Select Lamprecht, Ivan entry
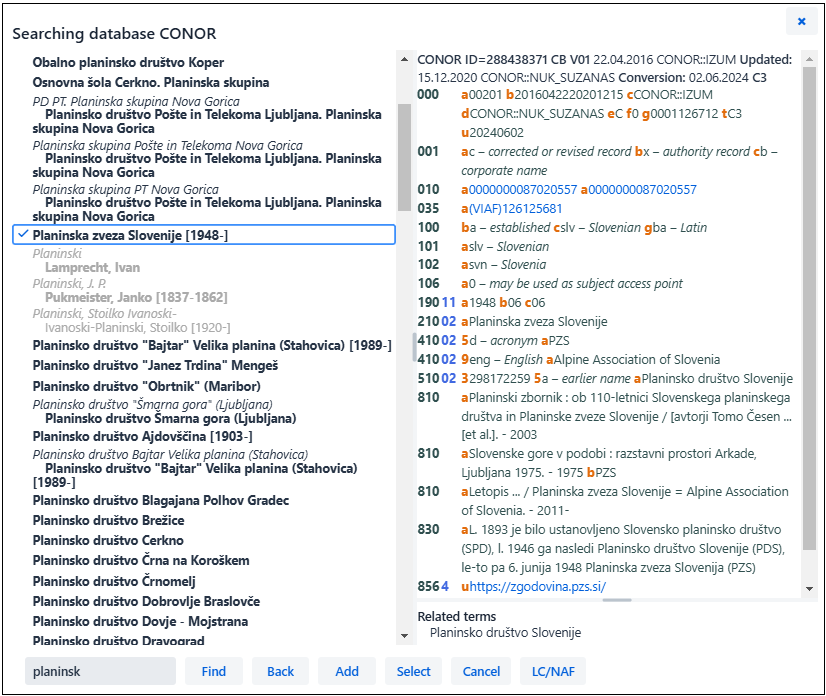The width and height of the screenshot is (826, 696). [93, 268]
